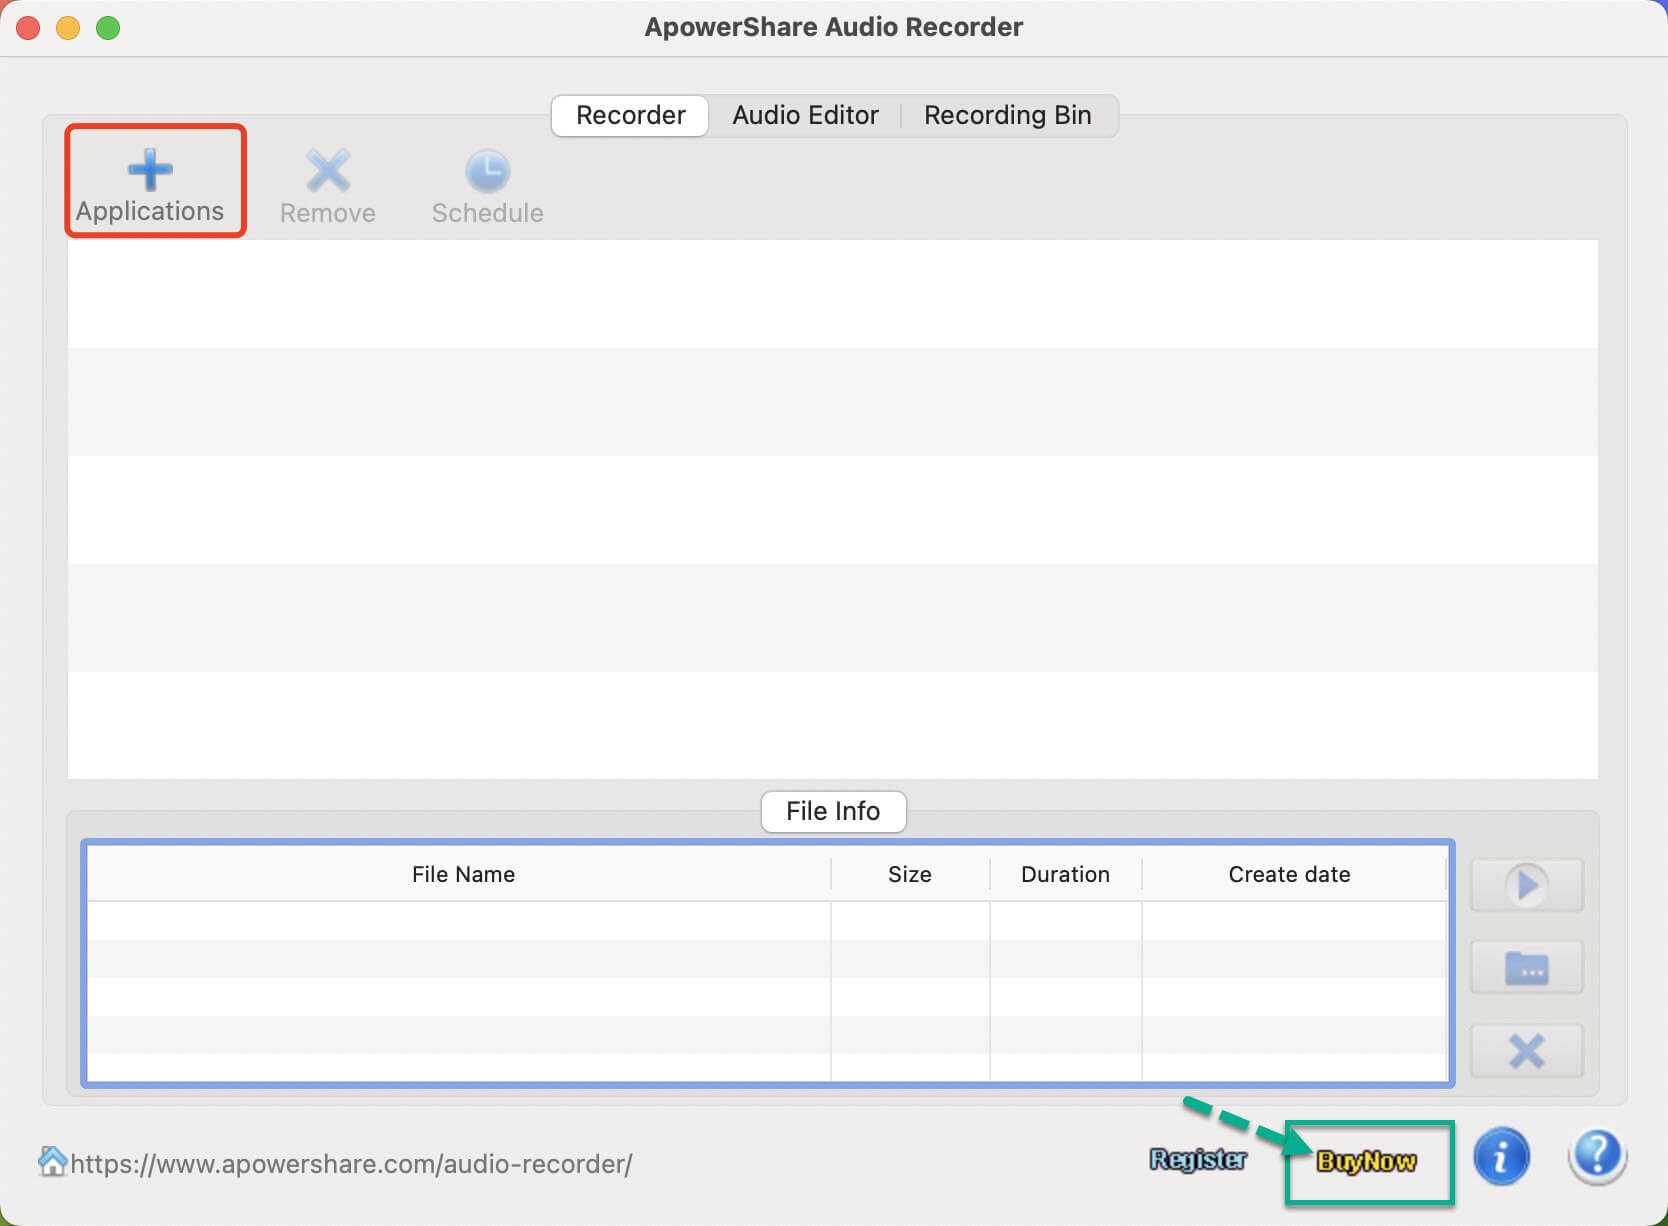The image size is (1668, 1226).
Task: Sort by Duration column header
Action: 1065,874
